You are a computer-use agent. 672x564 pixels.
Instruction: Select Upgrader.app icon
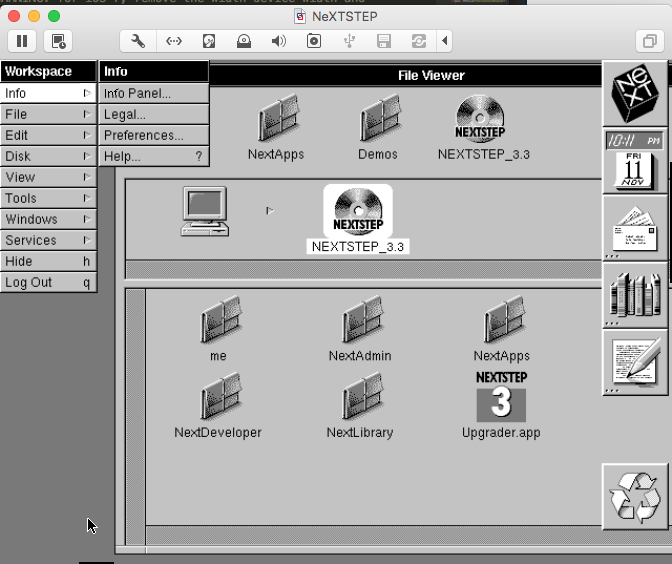pyautogui.click(x=501, y=405)
